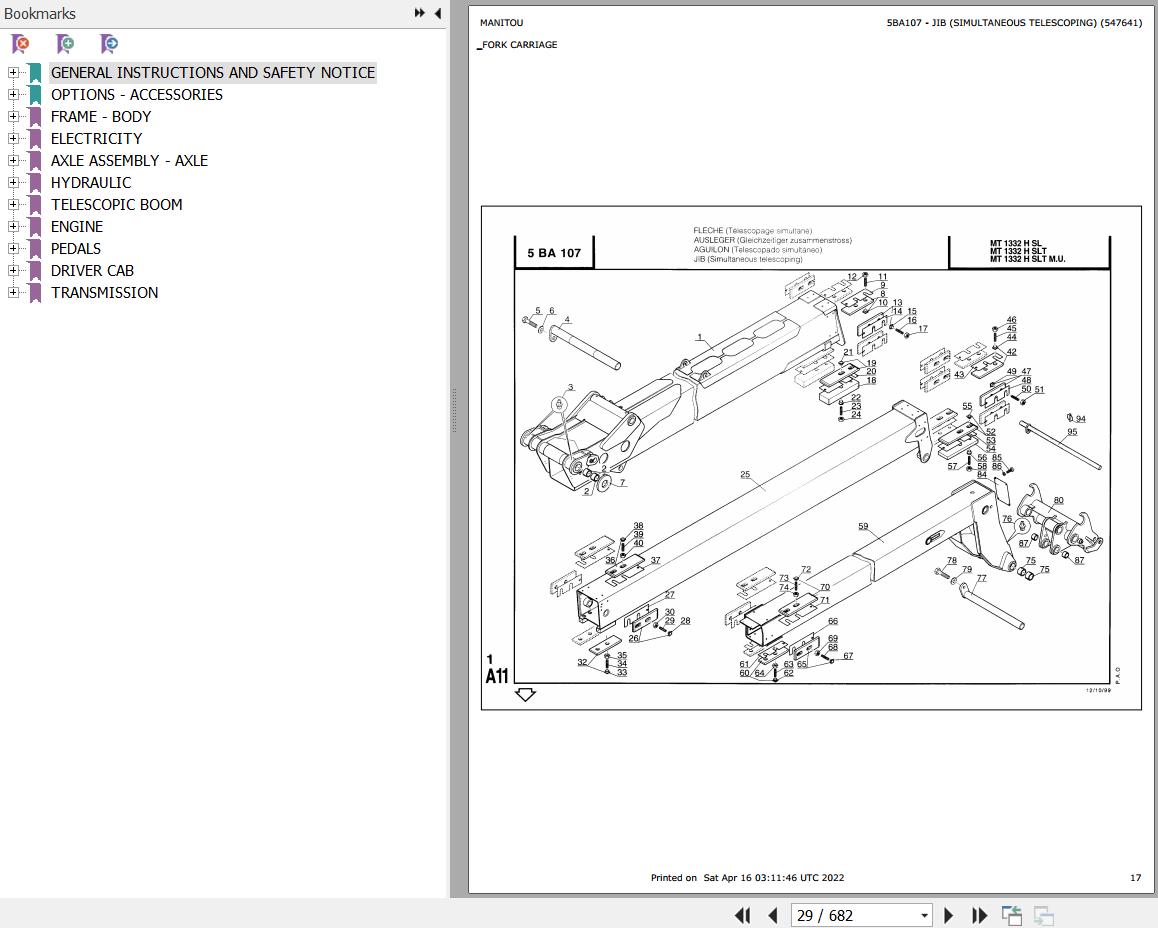Click the teal bookmark icon beside OPTIONS - ACCESSORIES

tap(35, 95)
